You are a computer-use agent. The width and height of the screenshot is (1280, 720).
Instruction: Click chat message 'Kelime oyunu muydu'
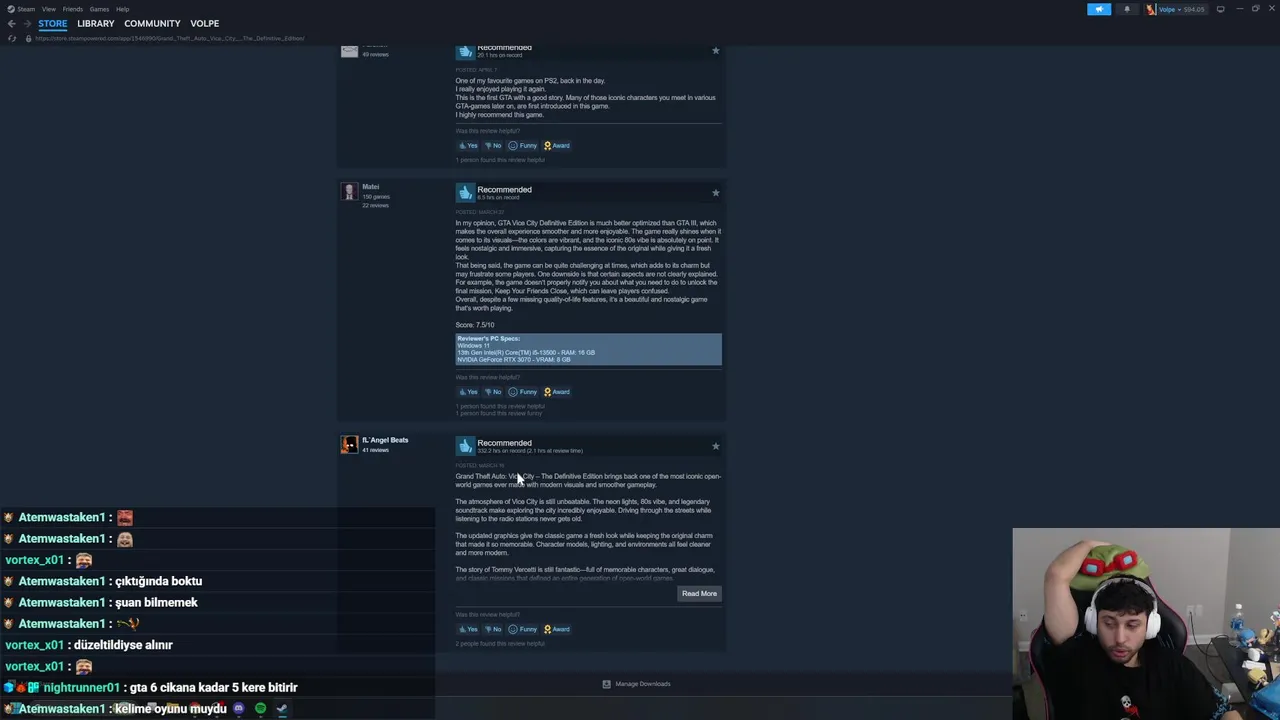171,709
